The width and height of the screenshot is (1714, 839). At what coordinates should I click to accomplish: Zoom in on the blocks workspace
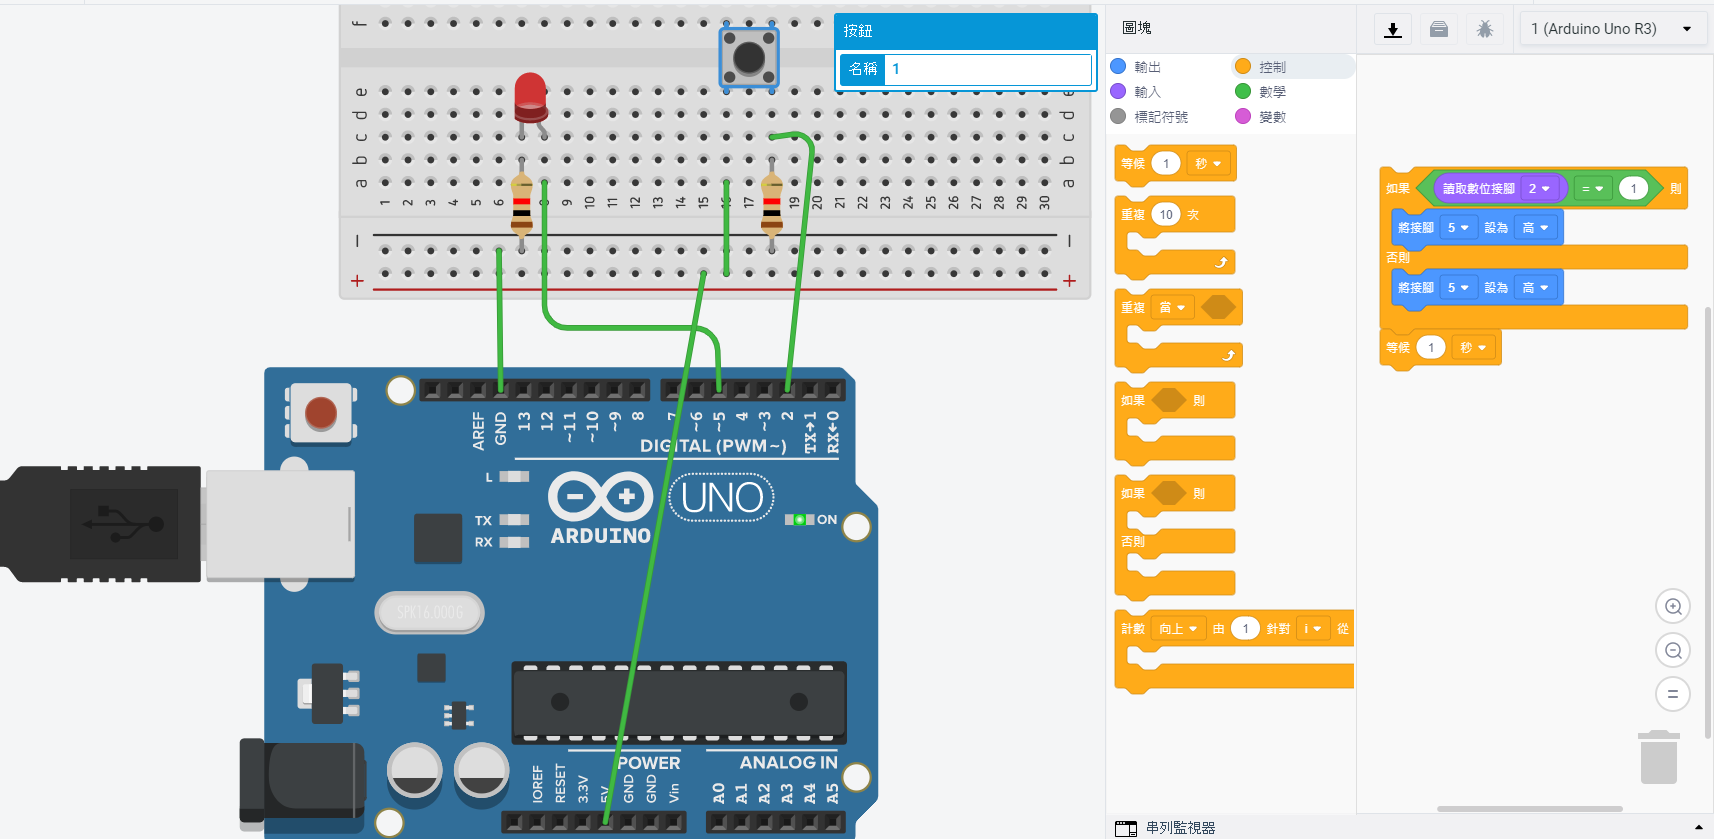[x=1673, y=607]
